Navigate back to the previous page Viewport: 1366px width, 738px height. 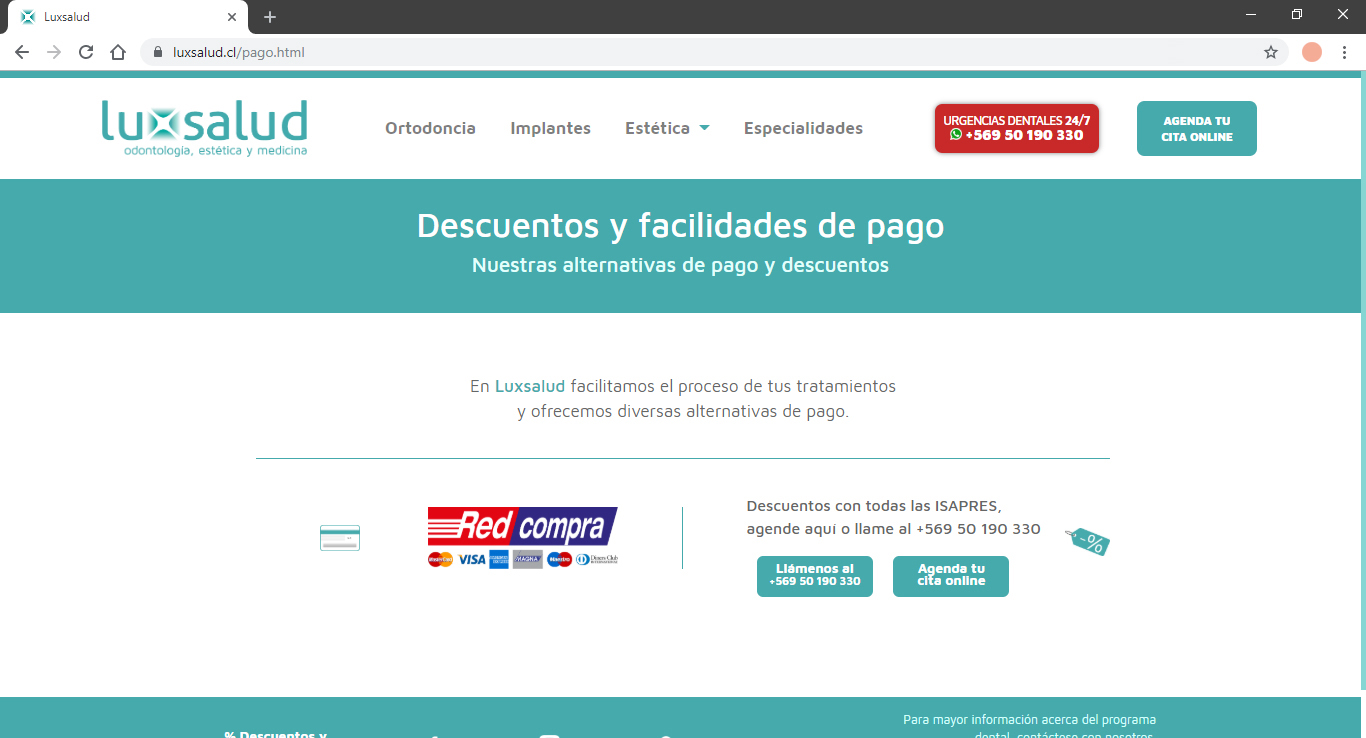coord(22,52)
